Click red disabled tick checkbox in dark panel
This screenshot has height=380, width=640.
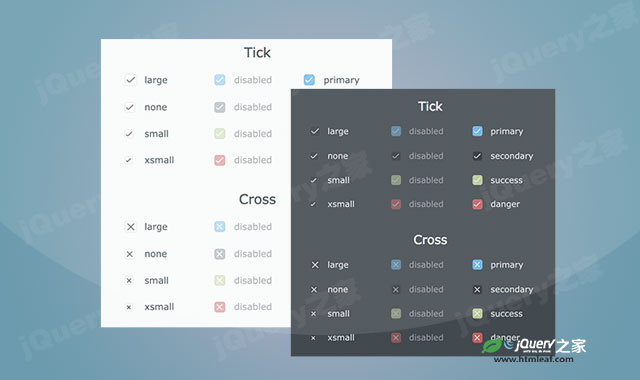click(x=396, y=204)
